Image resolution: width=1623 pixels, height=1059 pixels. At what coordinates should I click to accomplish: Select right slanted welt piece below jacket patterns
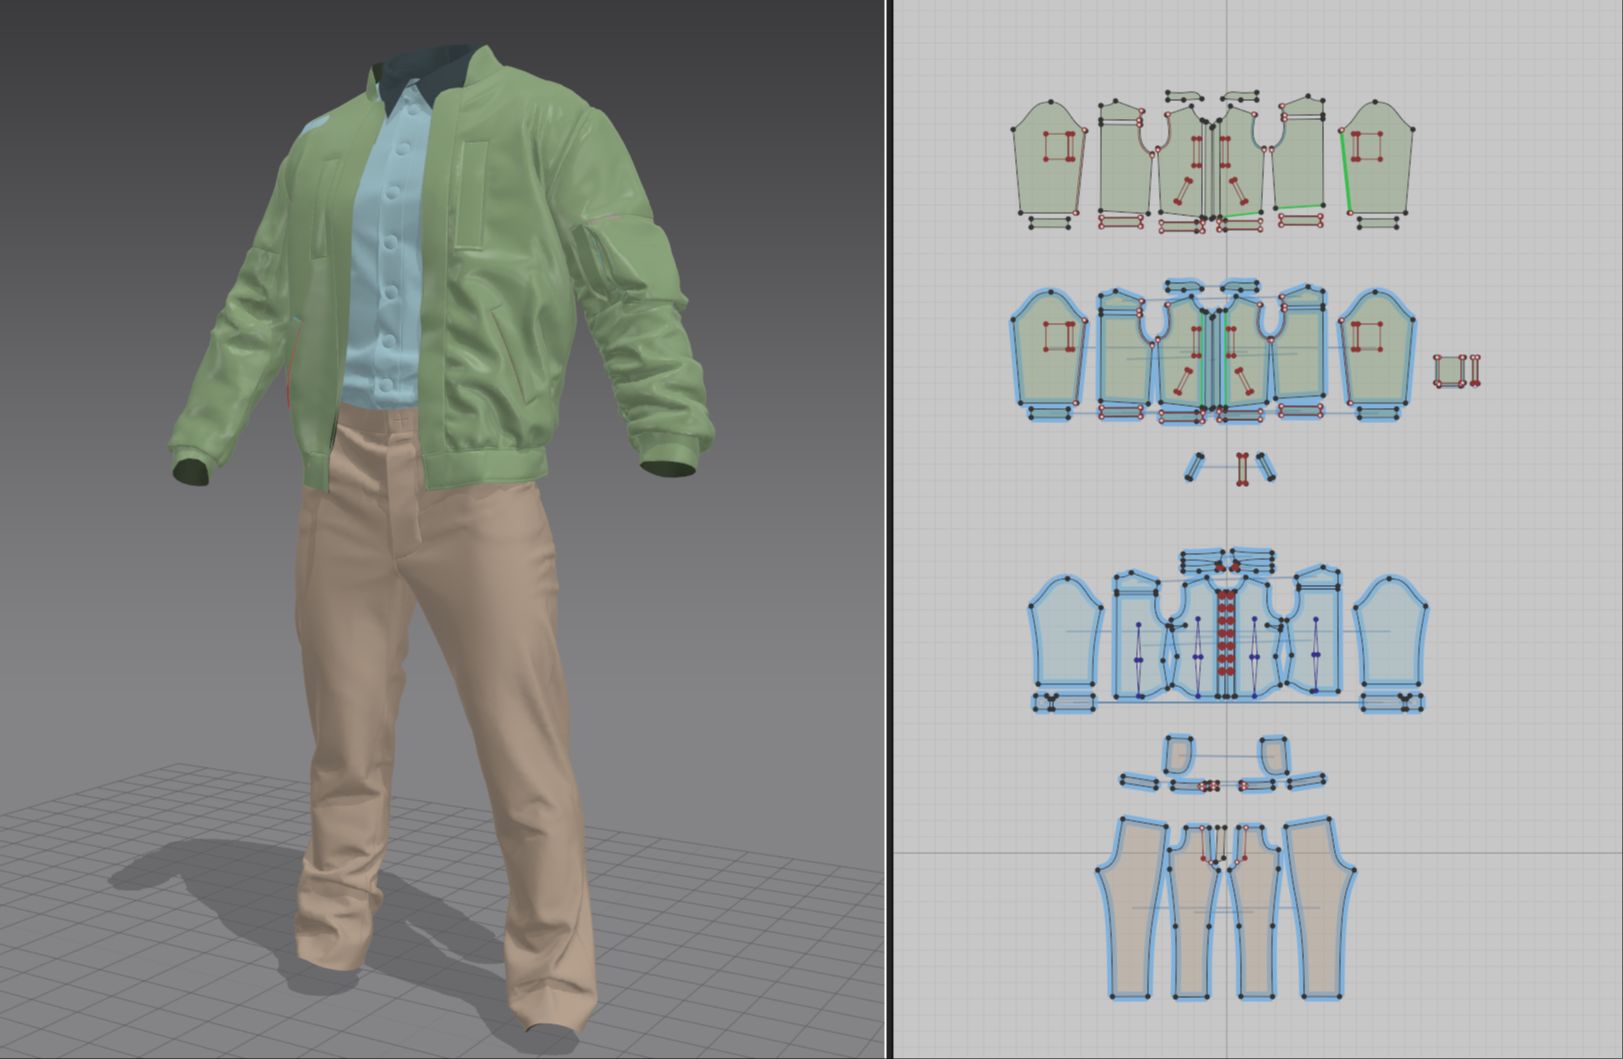1266,467
